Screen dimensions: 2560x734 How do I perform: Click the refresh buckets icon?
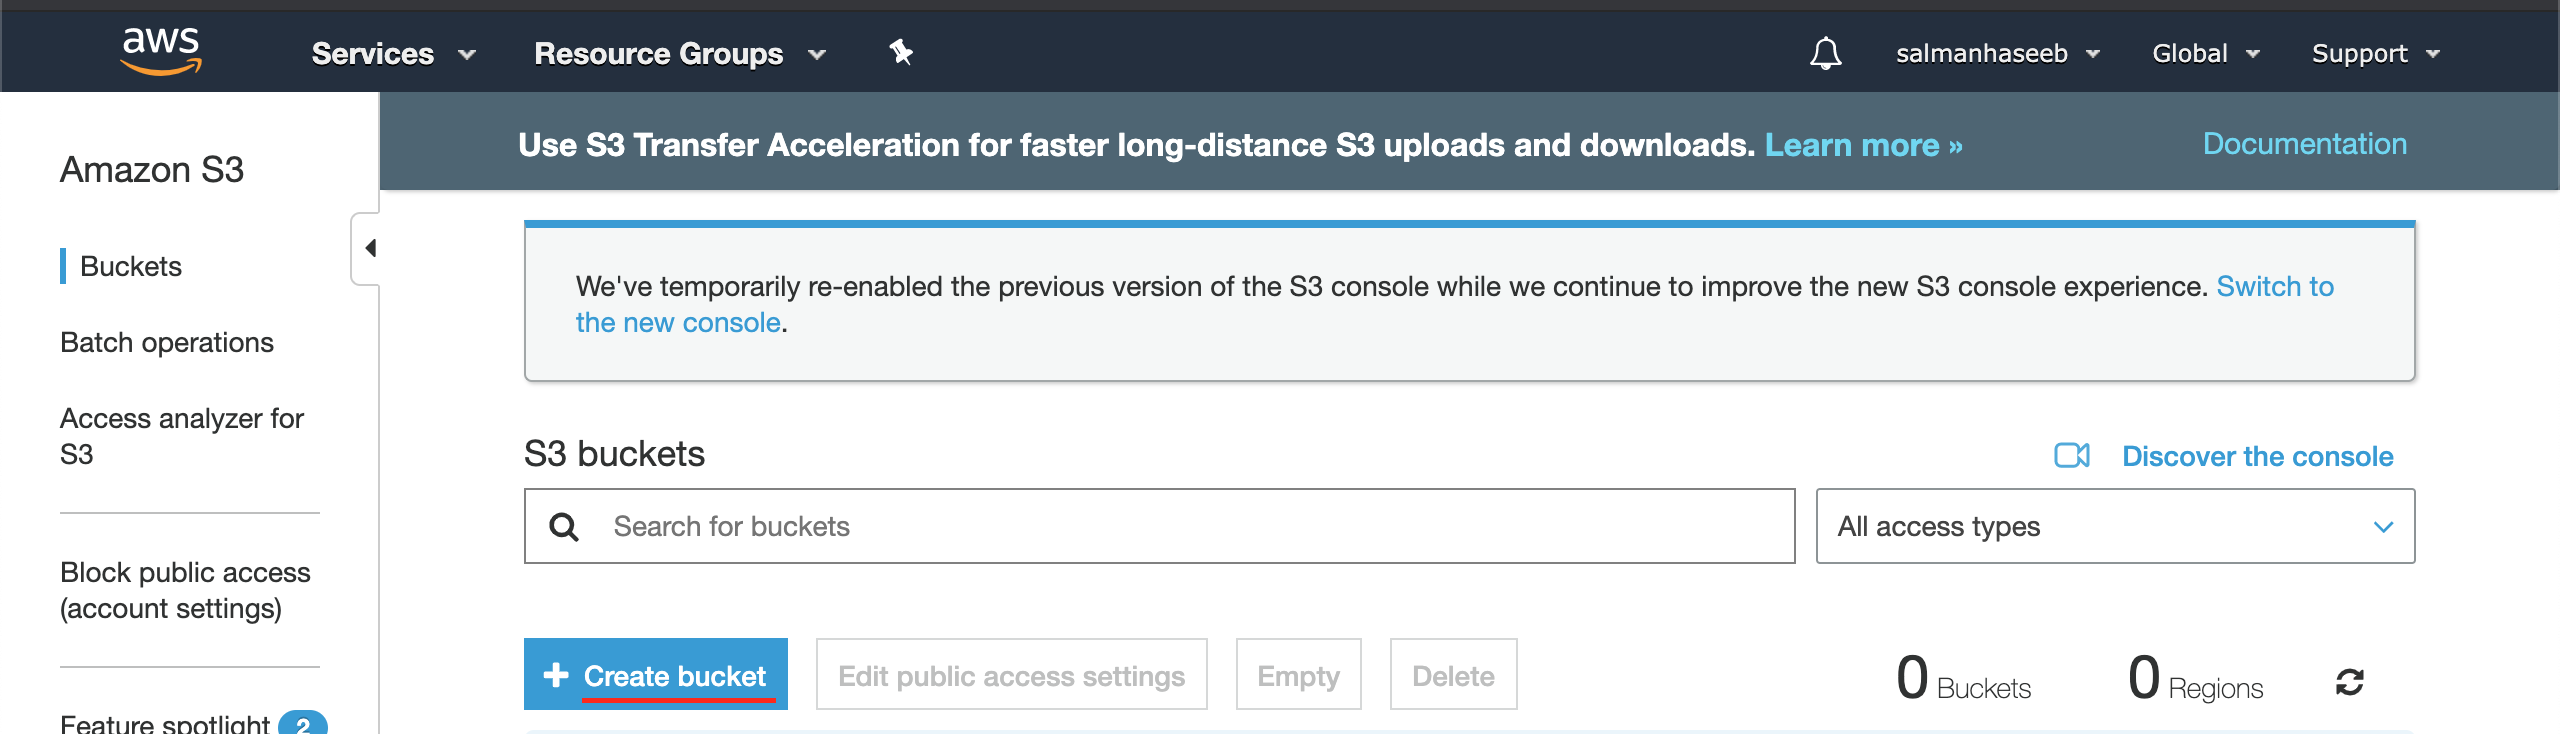coord(2349,682)
